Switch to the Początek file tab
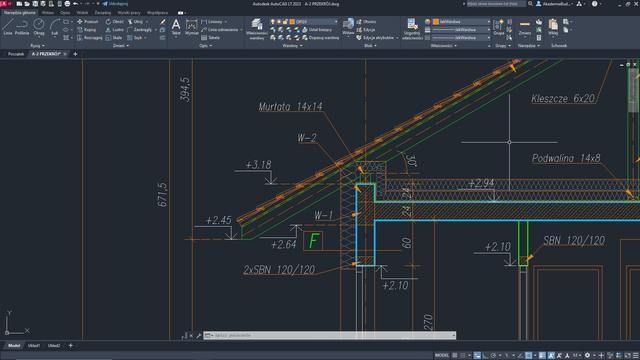640x360 pixels. (16, 54)
